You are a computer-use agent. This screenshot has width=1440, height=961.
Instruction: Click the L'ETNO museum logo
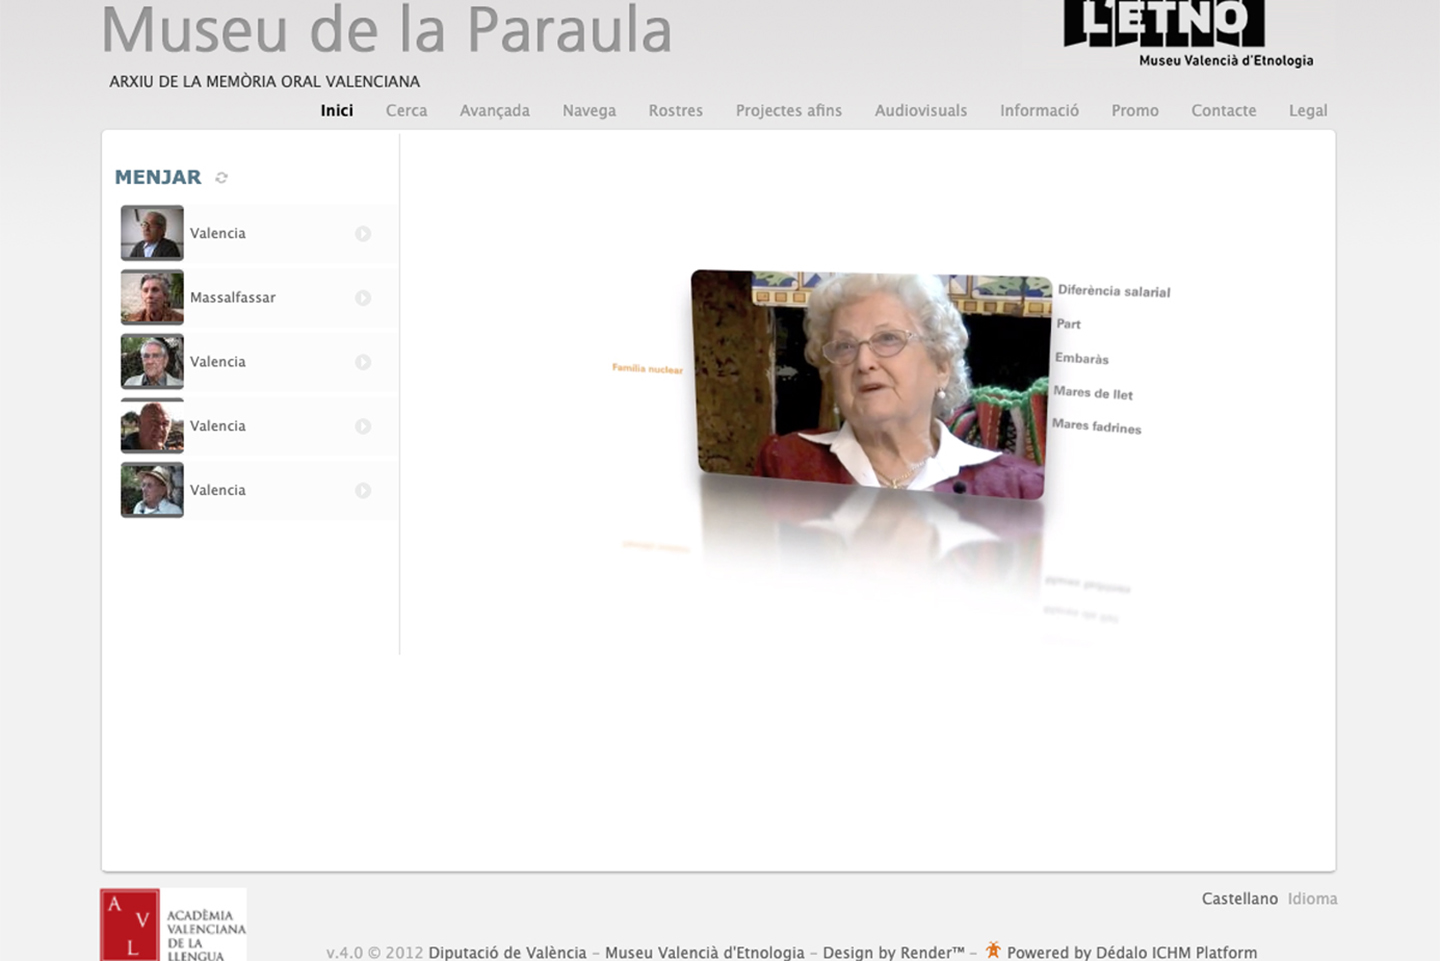pos(1187,34)
